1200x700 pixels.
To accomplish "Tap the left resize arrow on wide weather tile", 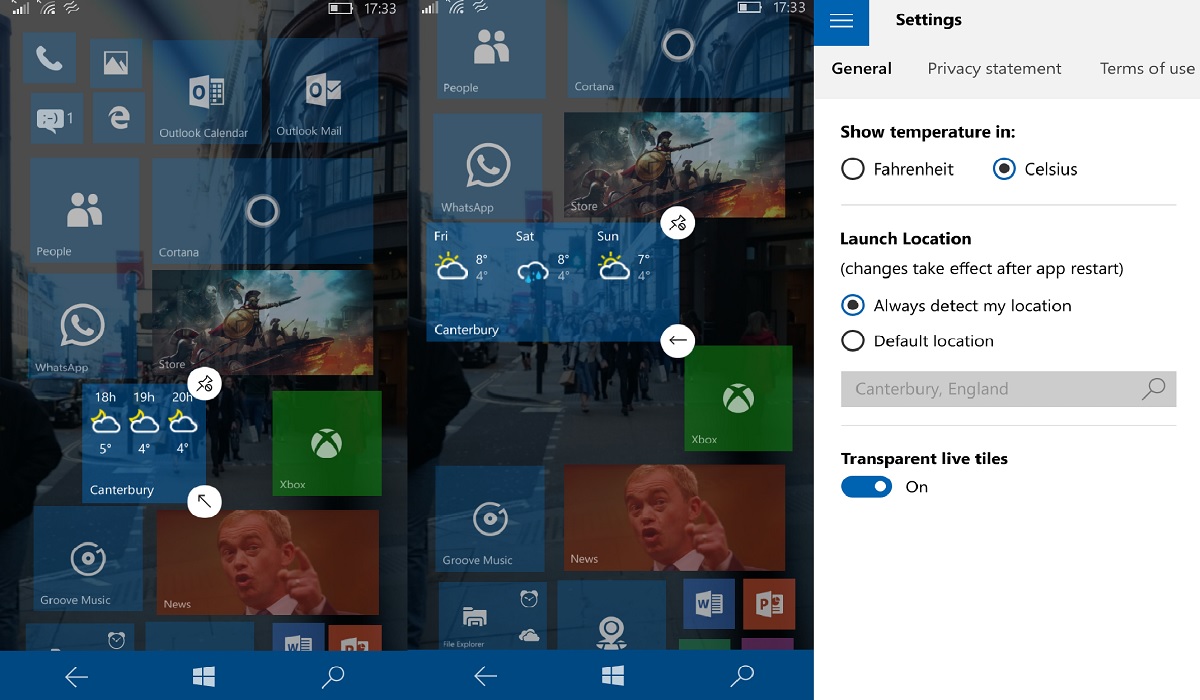I will [x=677, y=341].
